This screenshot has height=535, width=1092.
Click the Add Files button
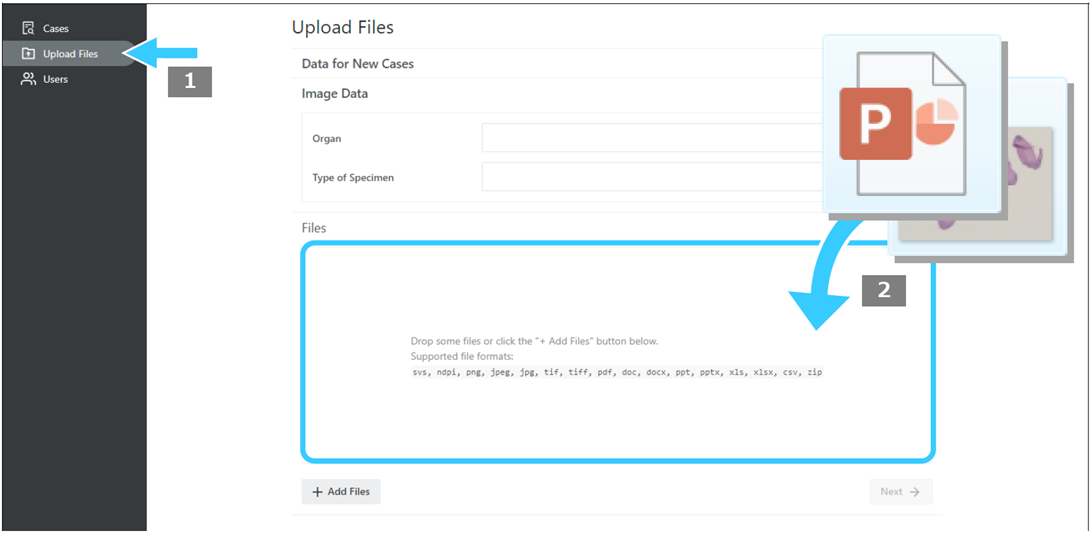[x=341, y=492]
